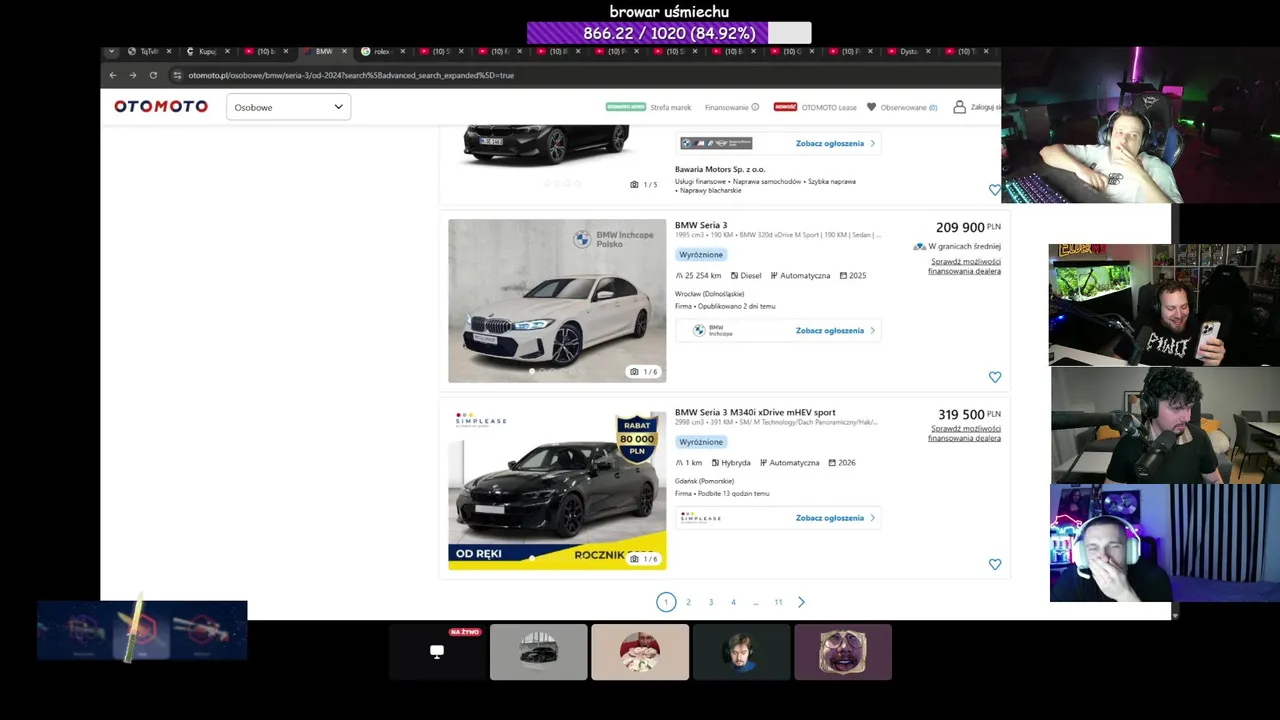Open the Dysta browser tab
1280x720 pixels.
point(909,51)
